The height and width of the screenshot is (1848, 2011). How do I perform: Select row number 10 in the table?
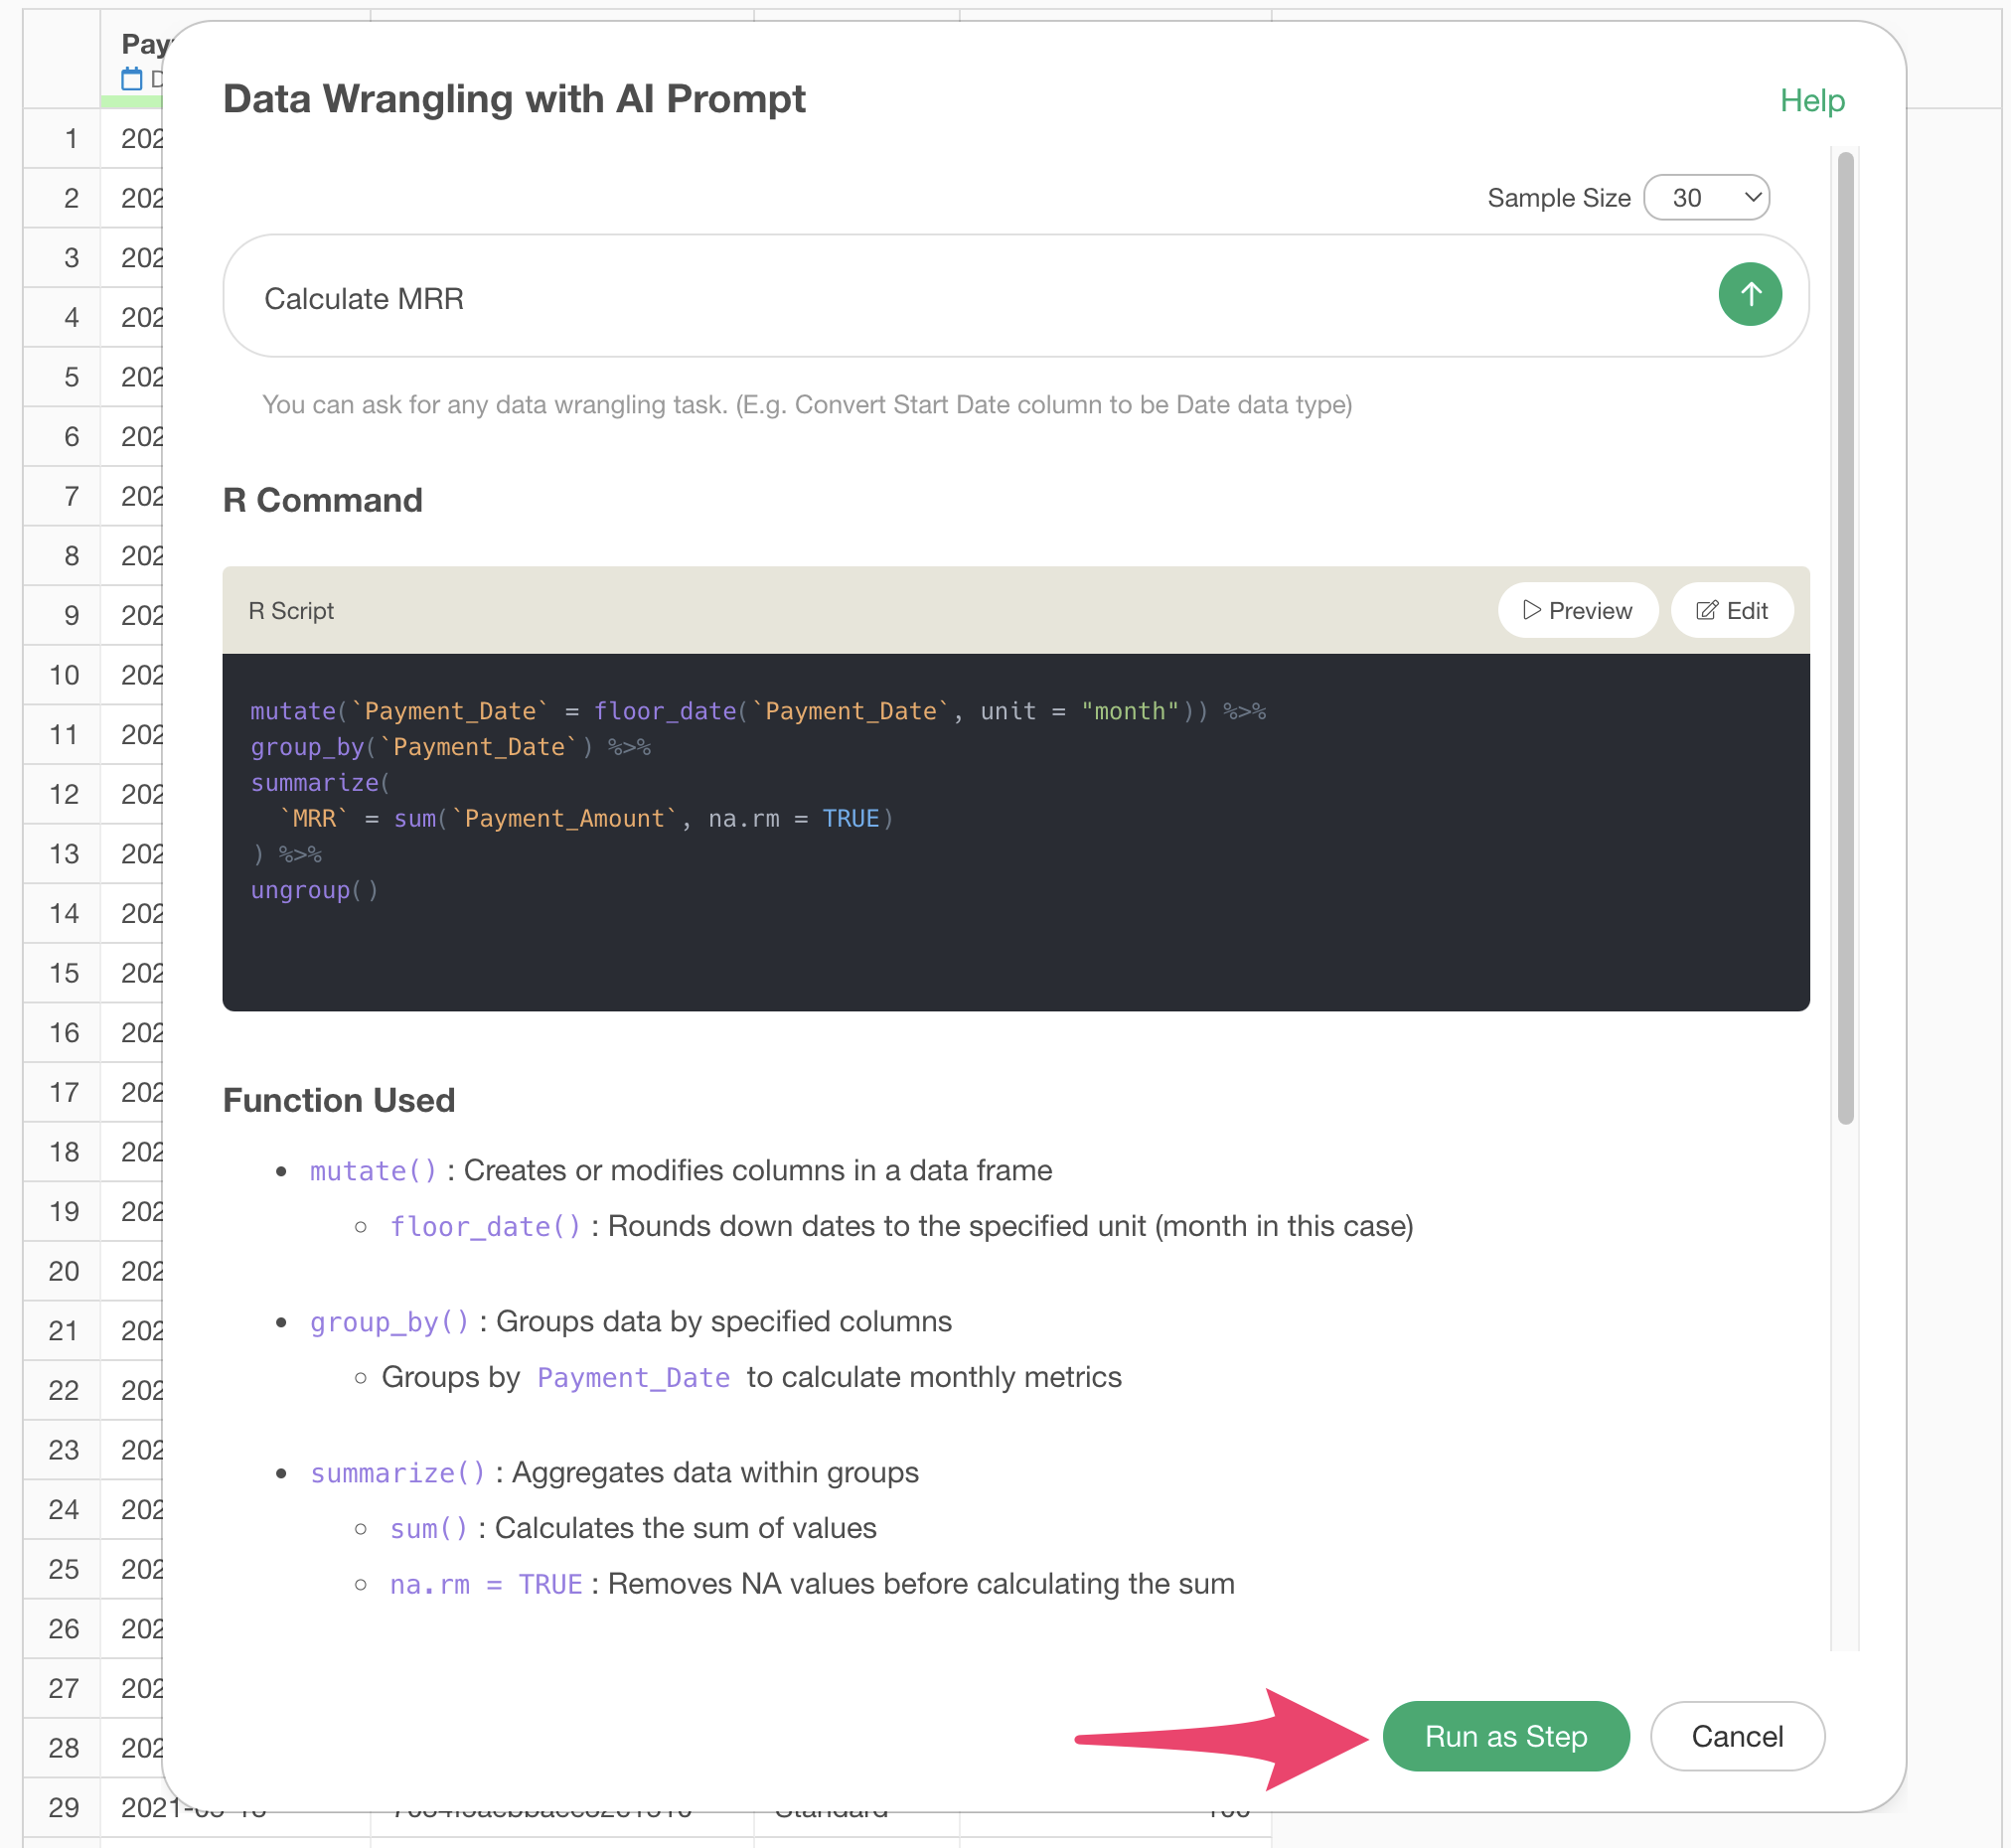pos(63,675)
